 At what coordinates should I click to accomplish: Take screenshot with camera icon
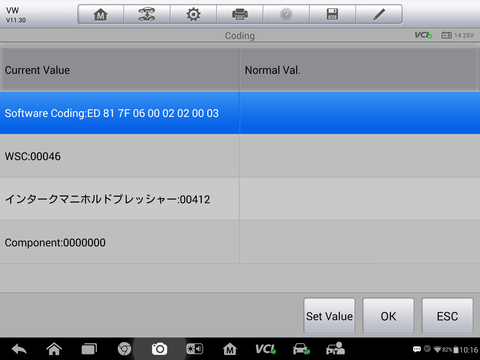[x=159, y=349]
